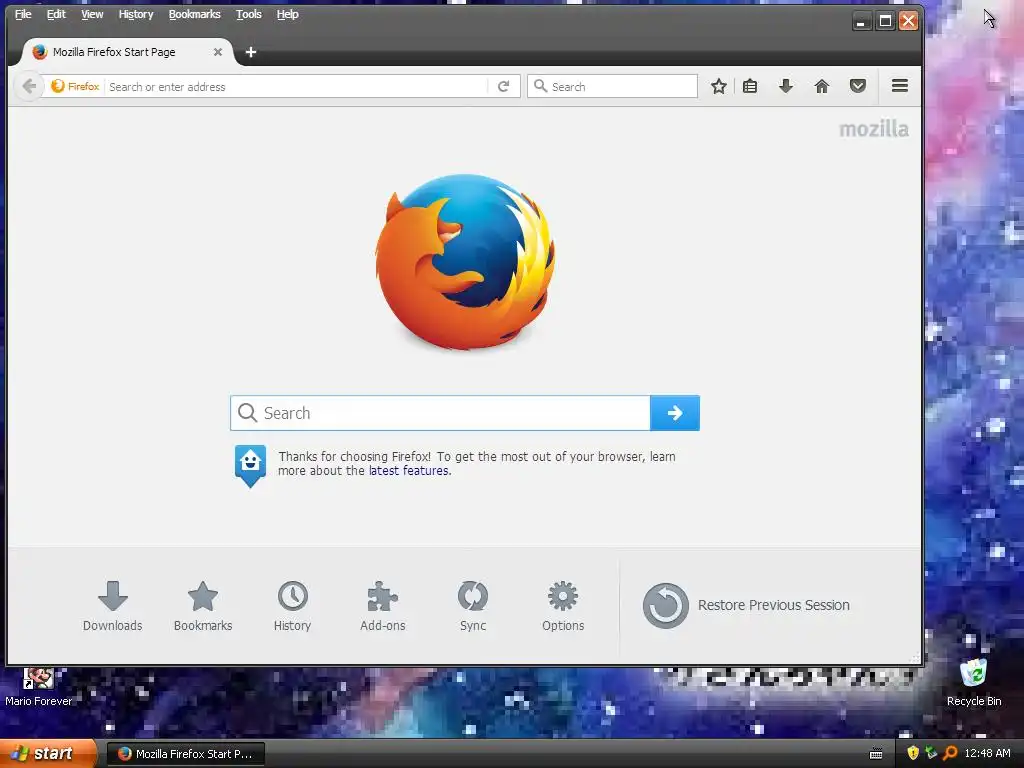Image resolution: width=1024 pixels, height=768 pixels.
Task: Submit search with blue arrow button
Action: 675,413
